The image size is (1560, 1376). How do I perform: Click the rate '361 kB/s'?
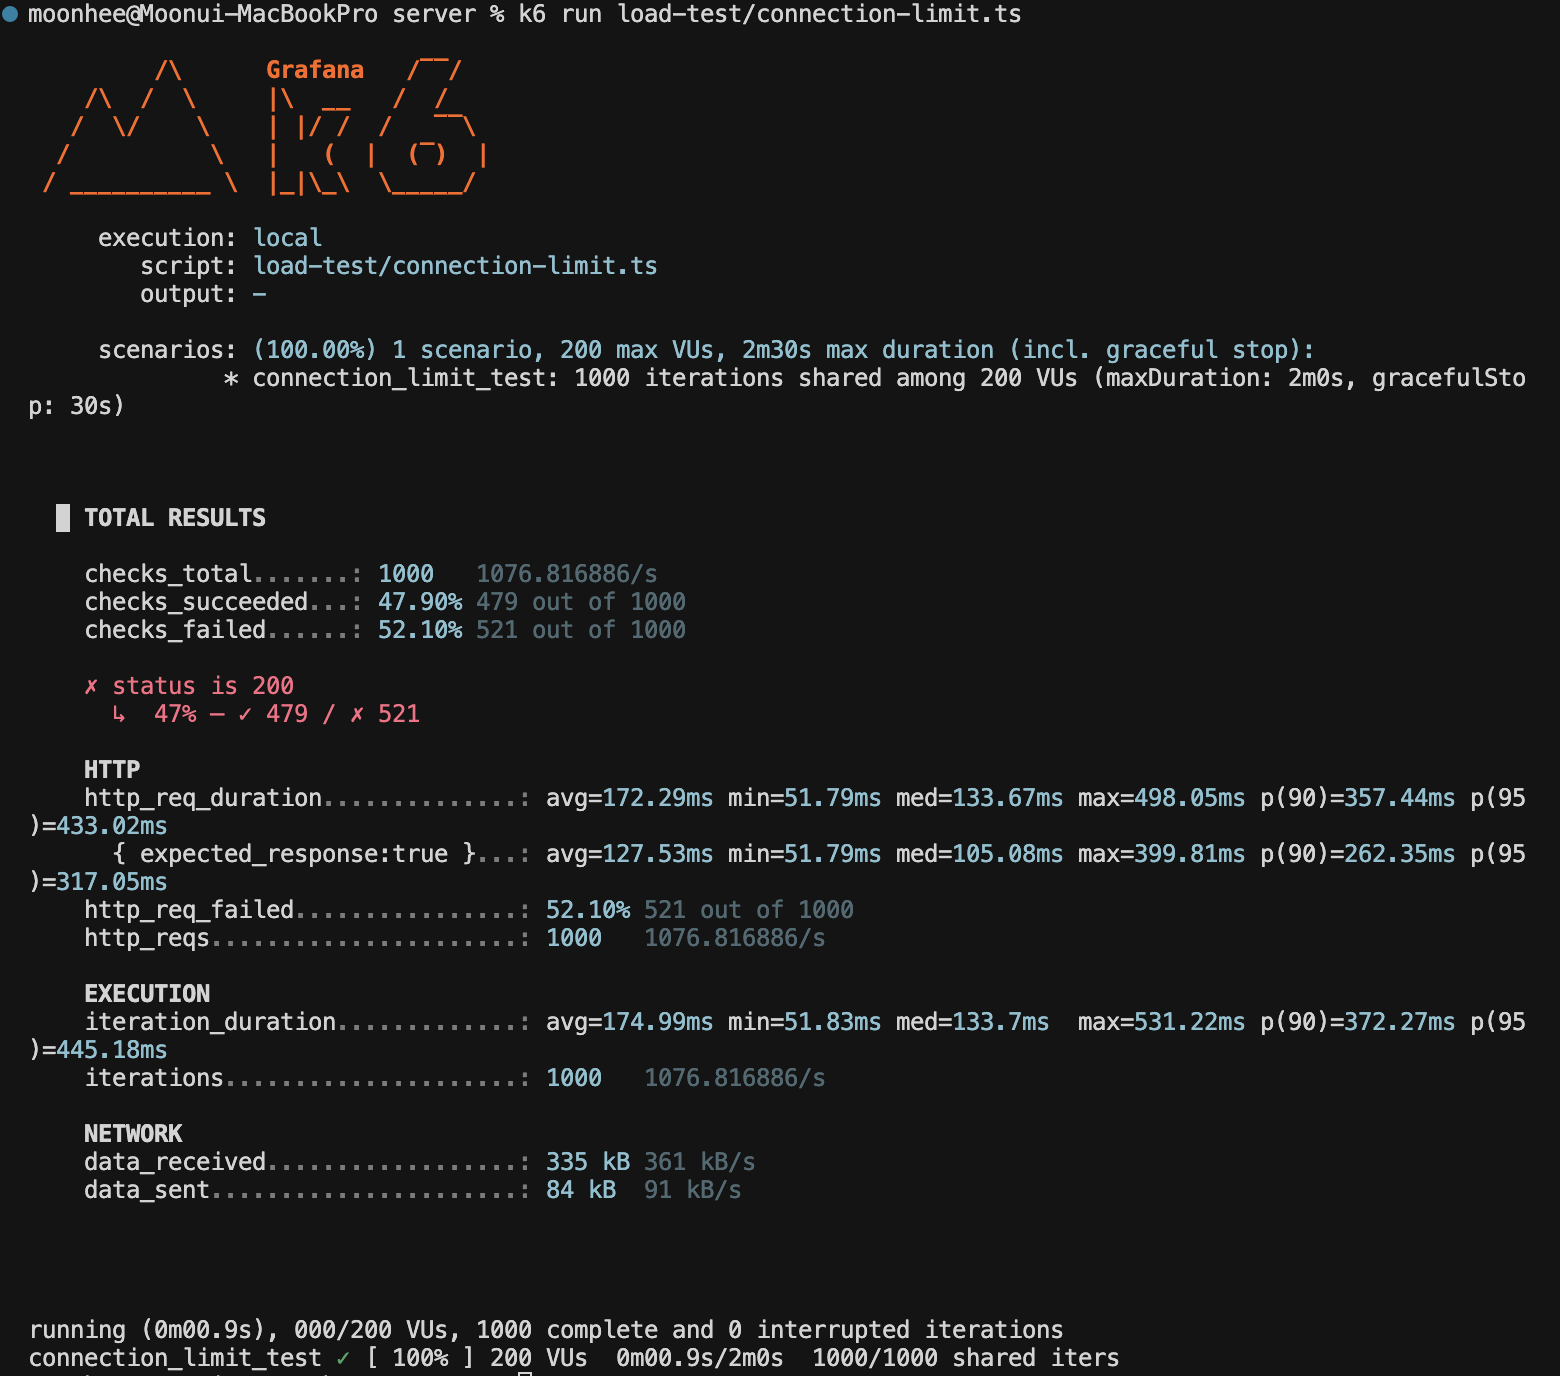[x=700, y=1162]
